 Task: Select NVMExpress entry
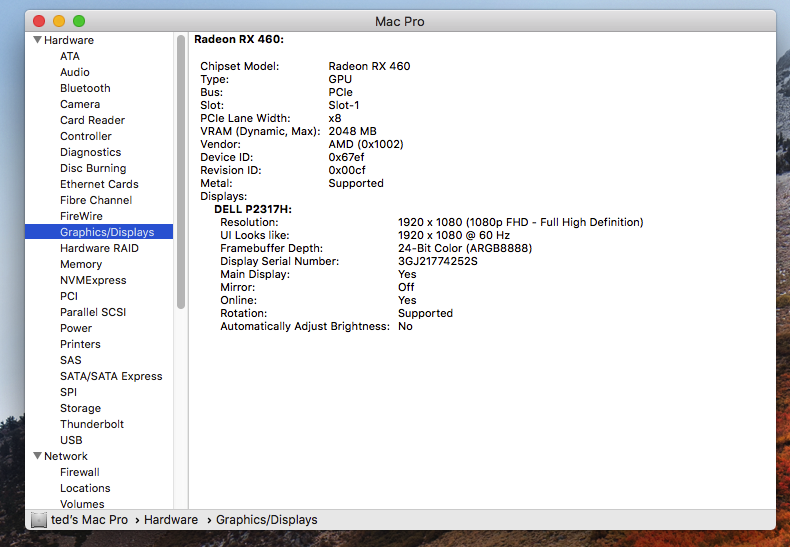[x=93, y=280]
